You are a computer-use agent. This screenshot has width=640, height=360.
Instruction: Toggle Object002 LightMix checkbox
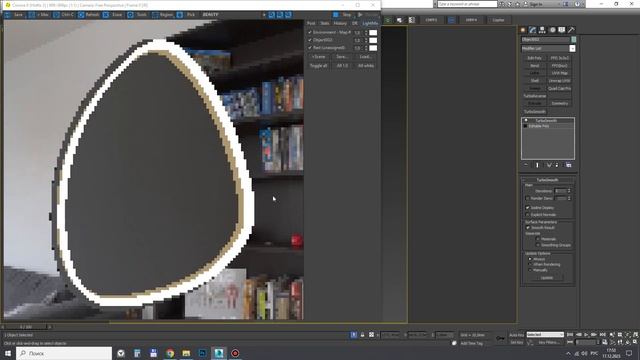point(310,40)
